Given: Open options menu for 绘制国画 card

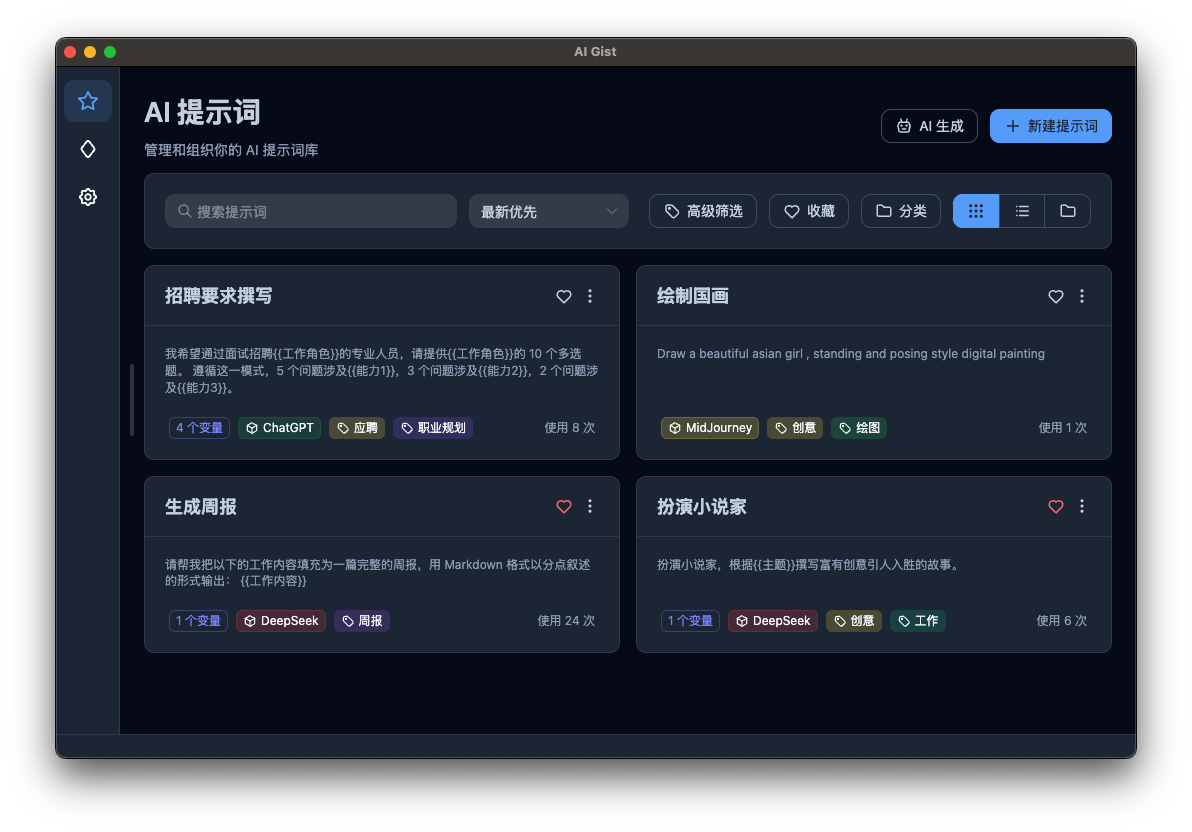Looking at the screenshot, I should click(1081, 296).
